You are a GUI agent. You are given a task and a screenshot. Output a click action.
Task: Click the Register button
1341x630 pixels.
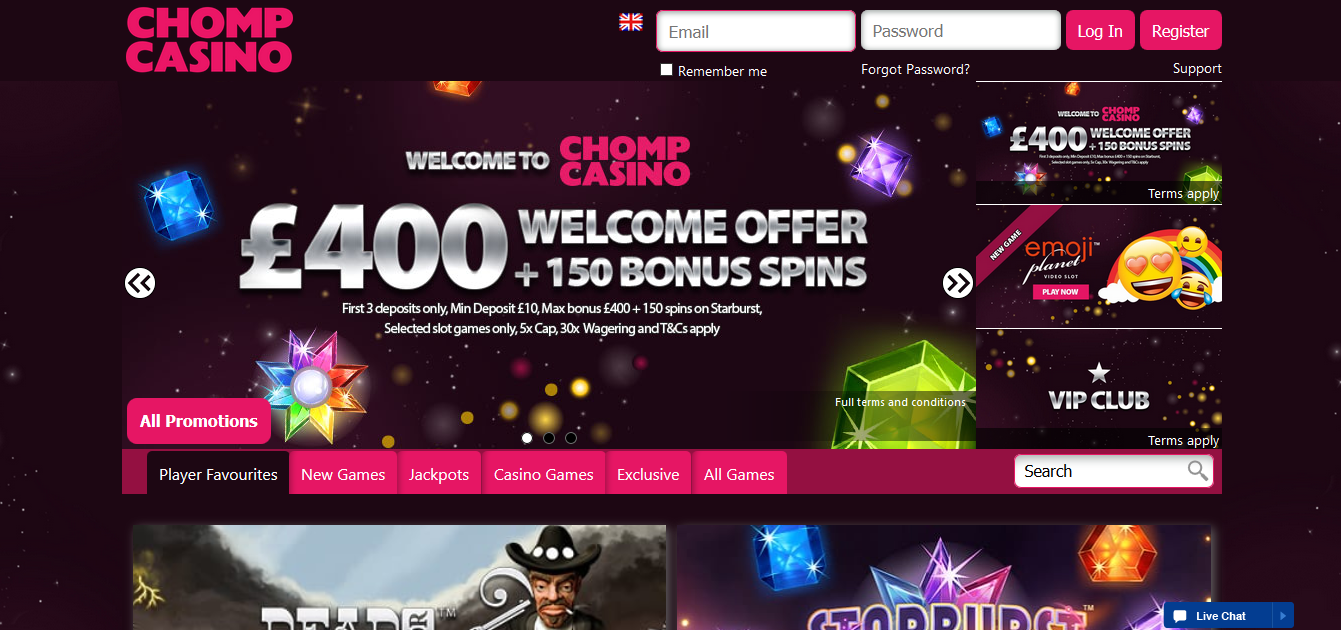click(x=1181, y=31)
